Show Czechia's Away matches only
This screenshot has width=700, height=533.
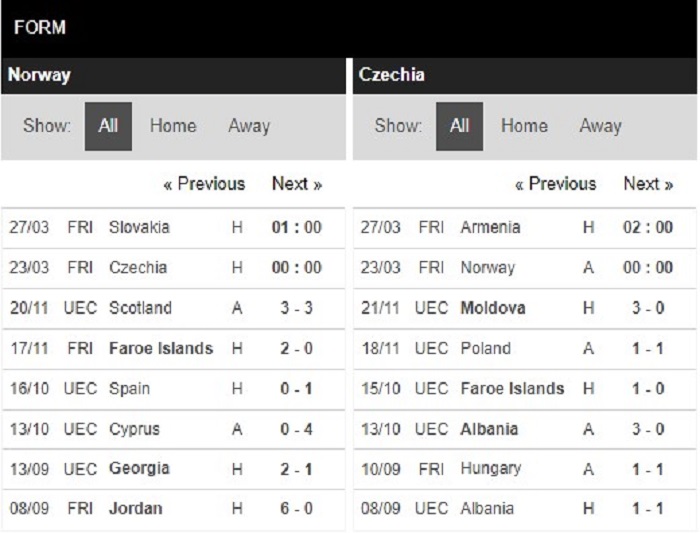click(x=600, y=126)
